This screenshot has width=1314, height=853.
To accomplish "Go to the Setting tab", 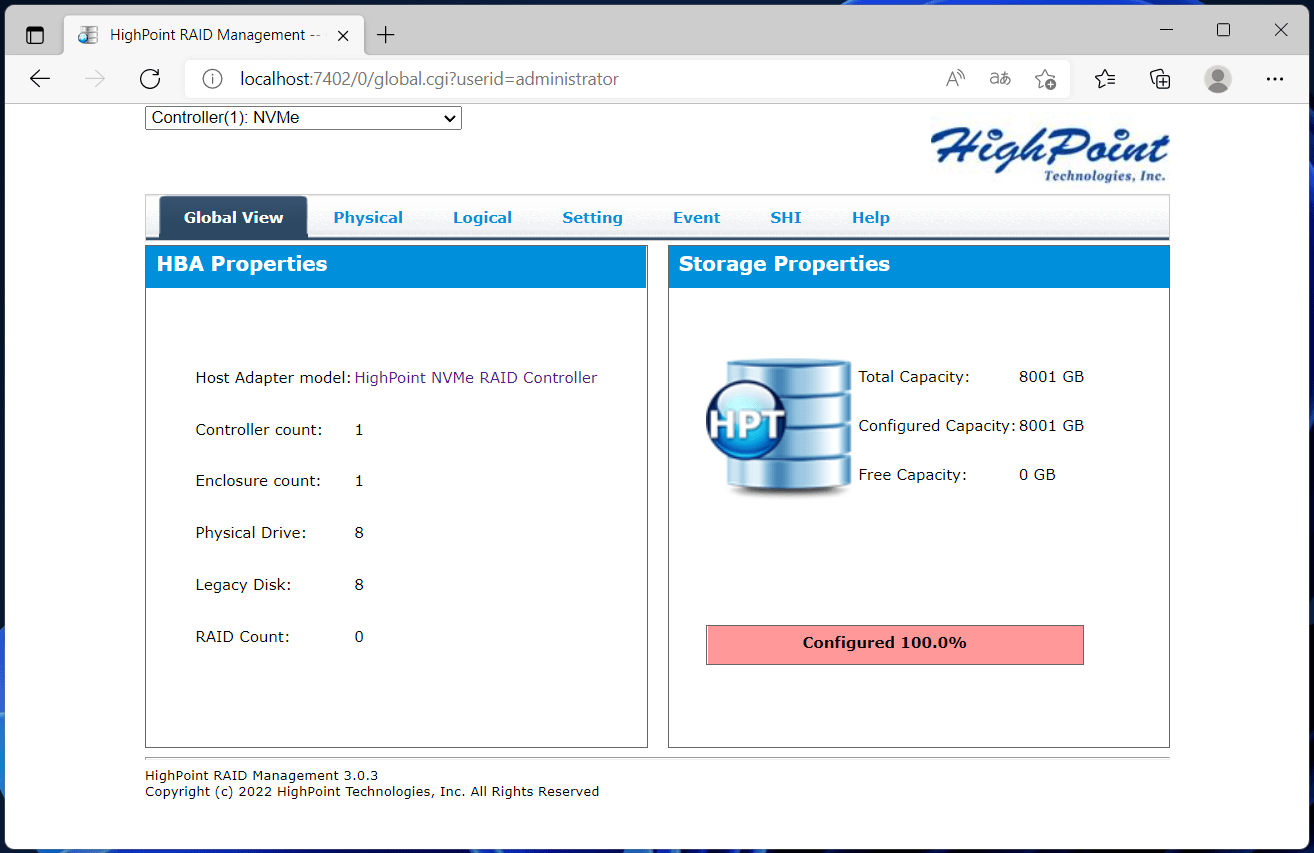I will point(592,217).
